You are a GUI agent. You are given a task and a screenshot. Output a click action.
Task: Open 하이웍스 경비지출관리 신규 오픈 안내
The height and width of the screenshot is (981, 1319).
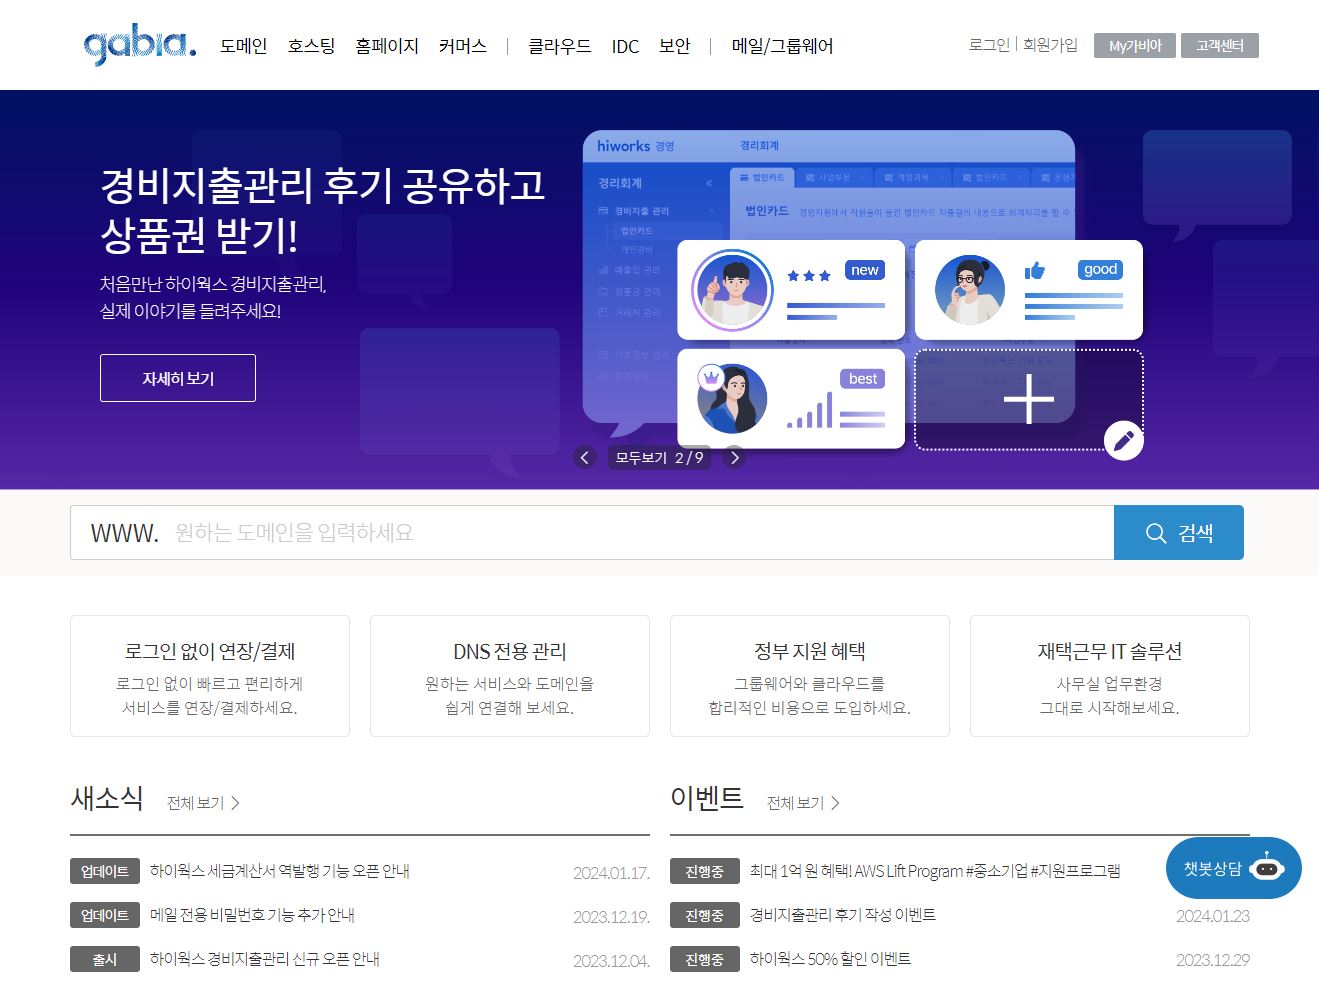coord(265,959)
